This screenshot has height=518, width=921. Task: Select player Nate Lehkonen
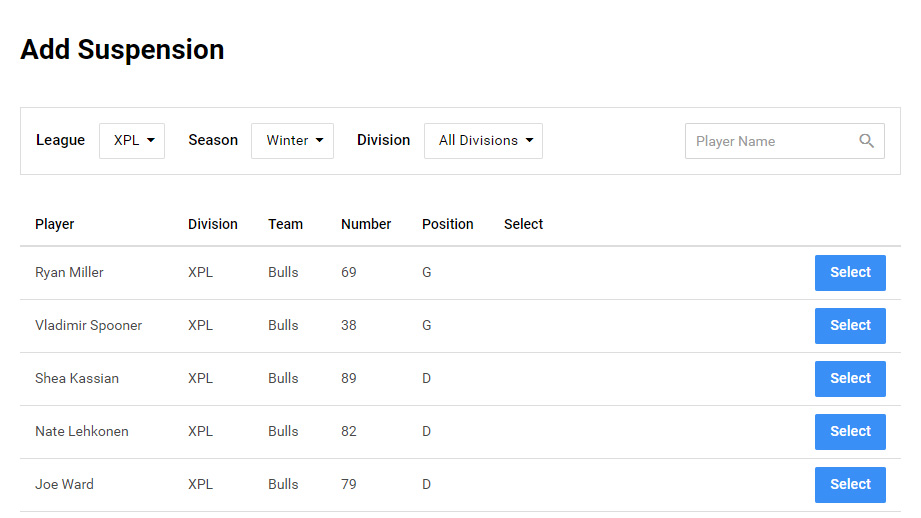pyautogui.click(x=850, y=432)
